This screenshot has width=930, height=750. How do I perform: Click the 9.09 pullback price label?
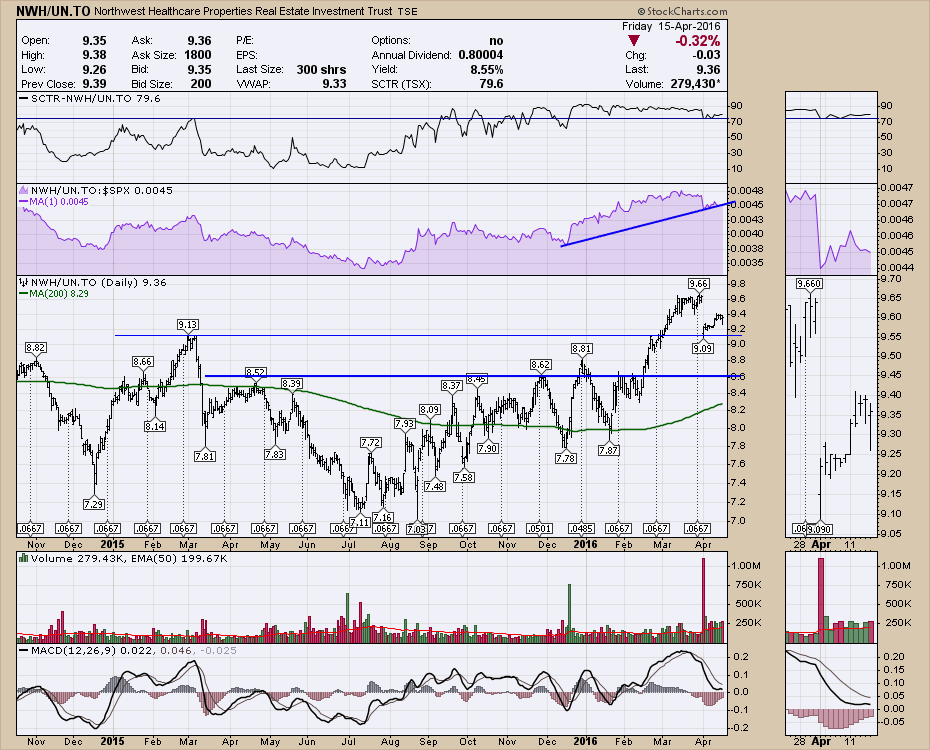(x=703, y=349)
